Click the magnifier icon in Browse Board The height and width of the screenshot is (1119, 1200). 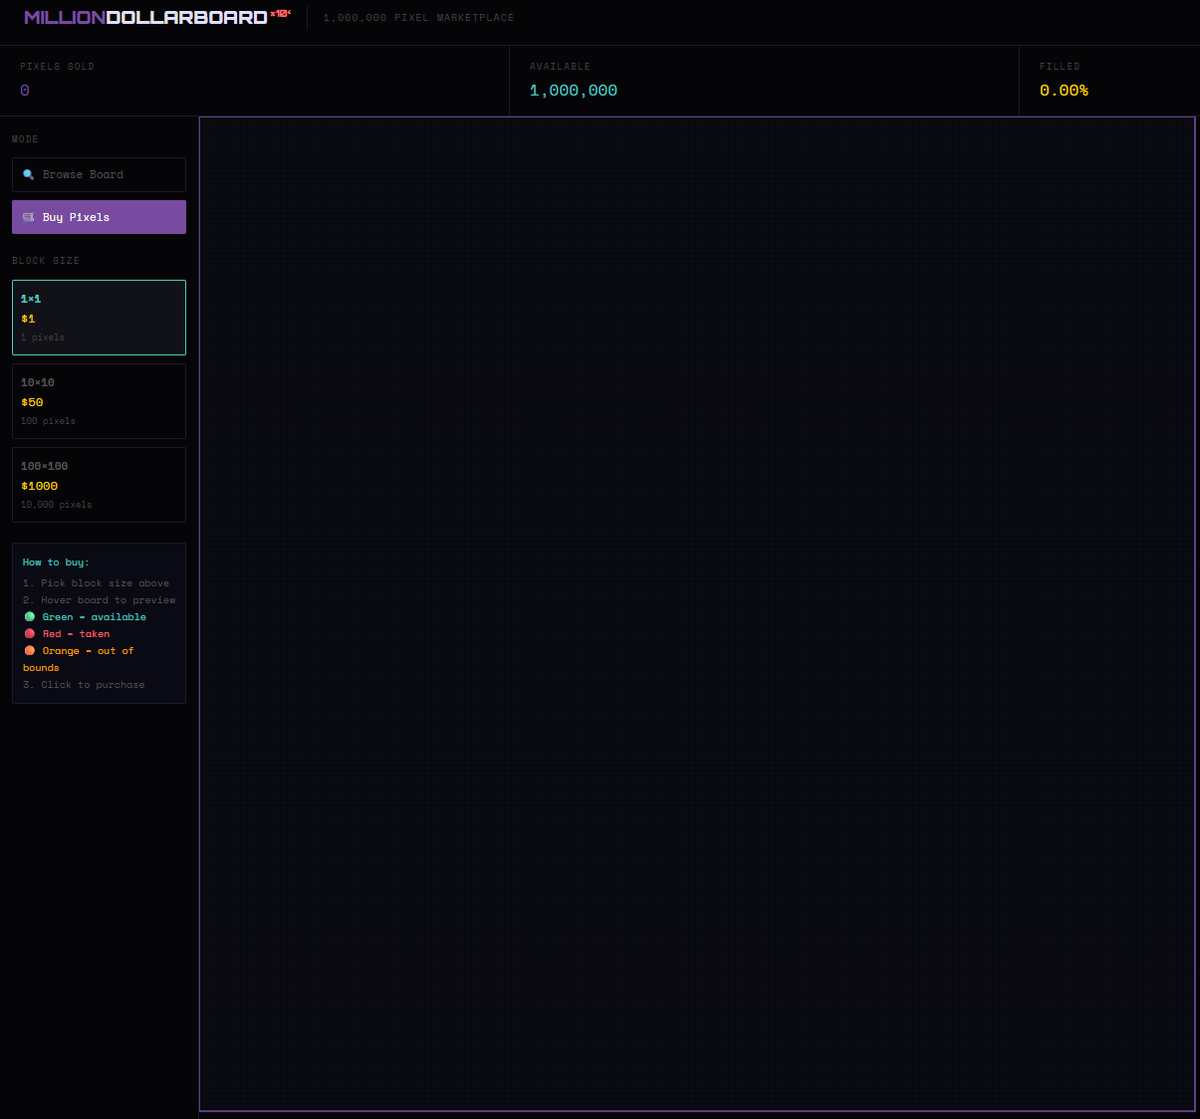(x=28, y=174)
